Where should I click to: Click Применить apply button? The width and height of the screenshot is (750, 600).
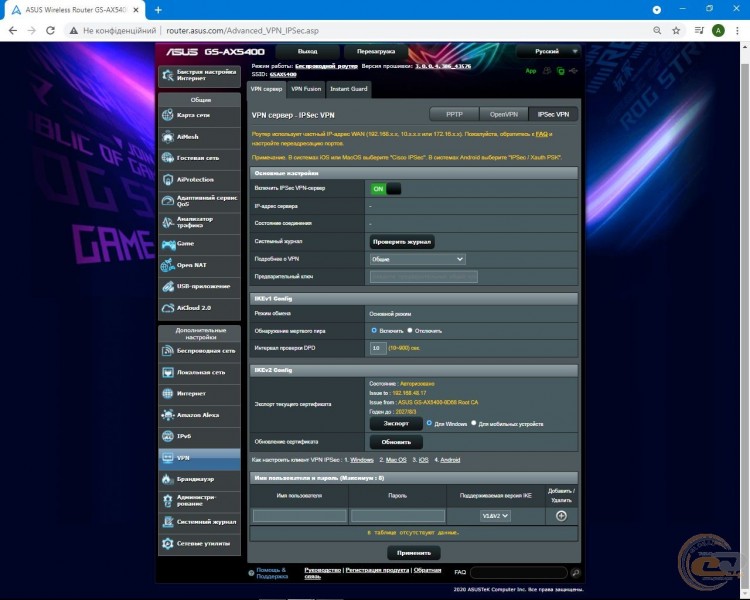tap(414, 553)
